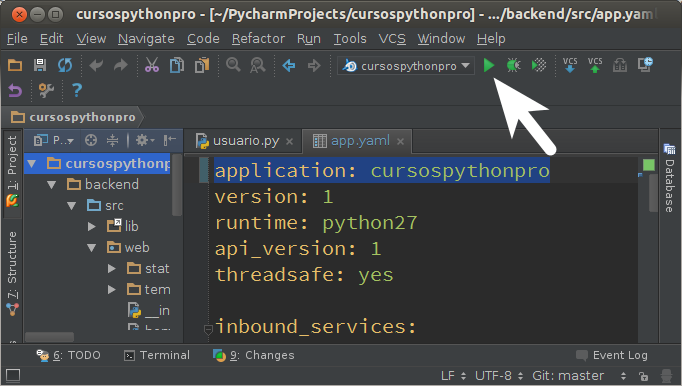Copy the selection with the toolbar icon
The image size is (682, 386).
click(177, 65)
